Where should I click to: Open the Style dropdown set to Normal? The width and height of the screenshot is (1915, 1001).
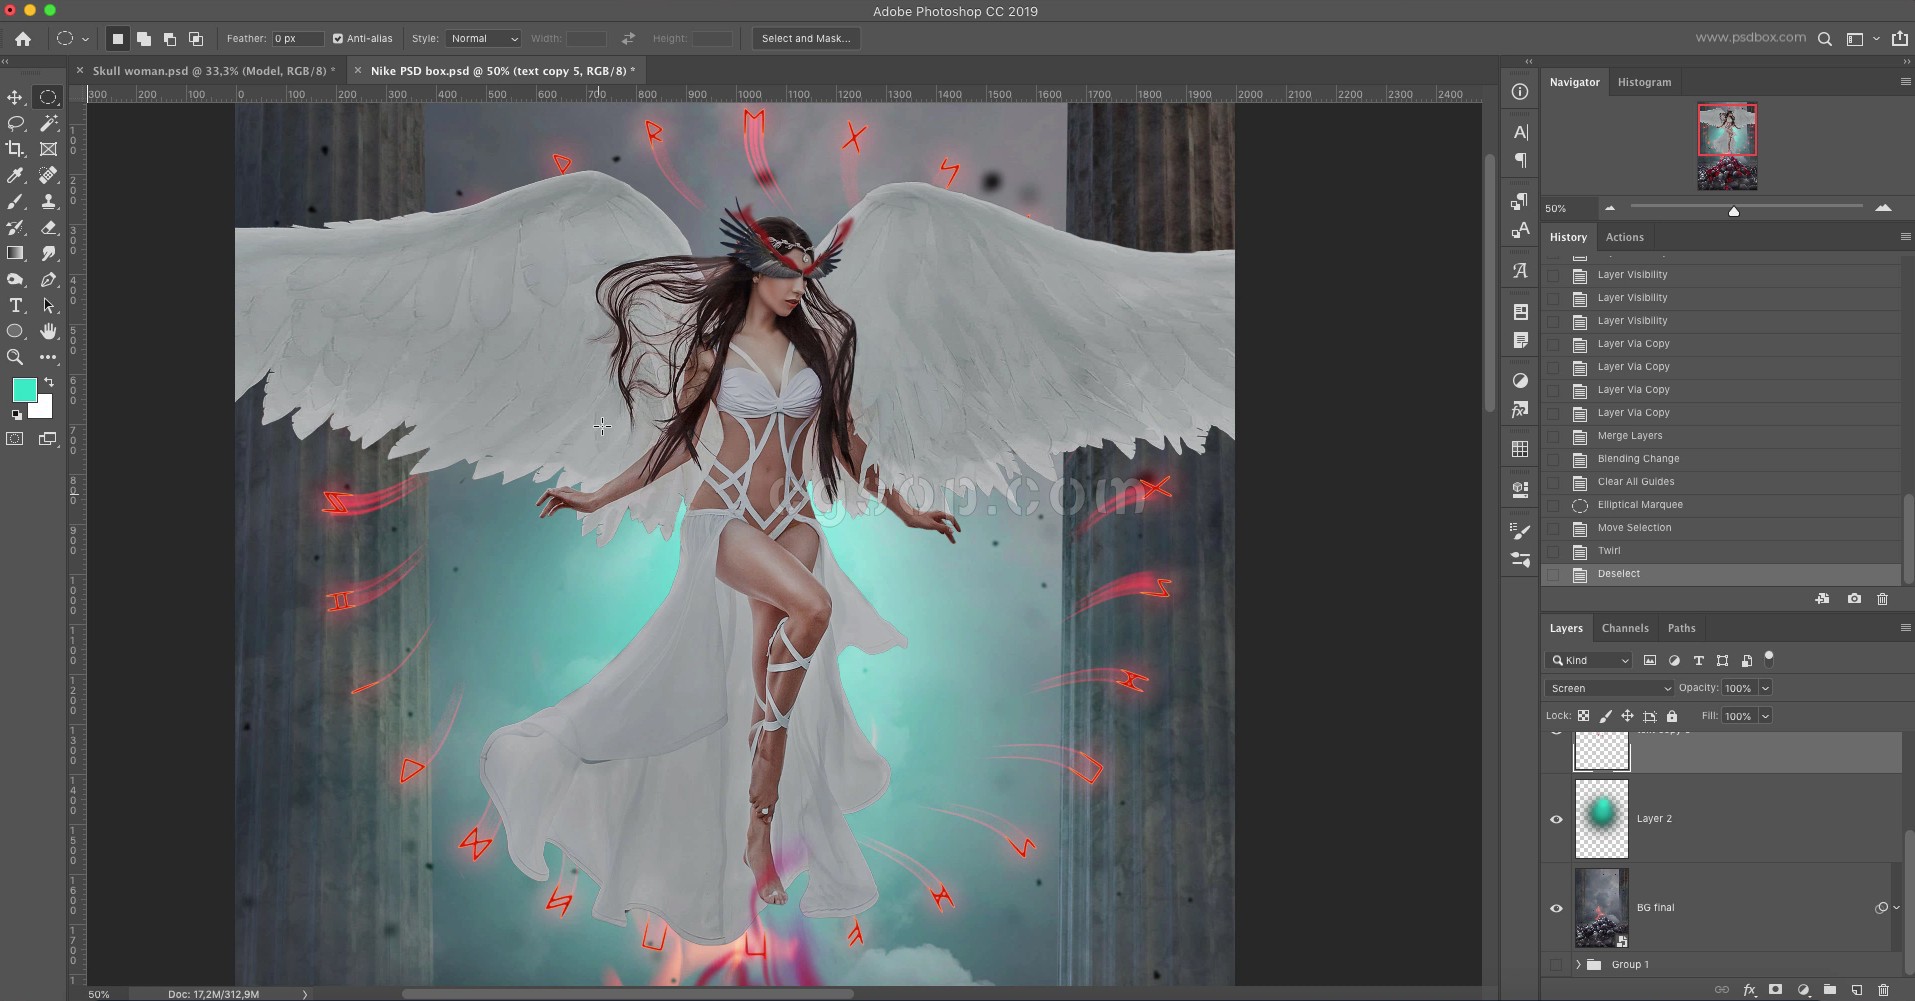tap(483, 39)
